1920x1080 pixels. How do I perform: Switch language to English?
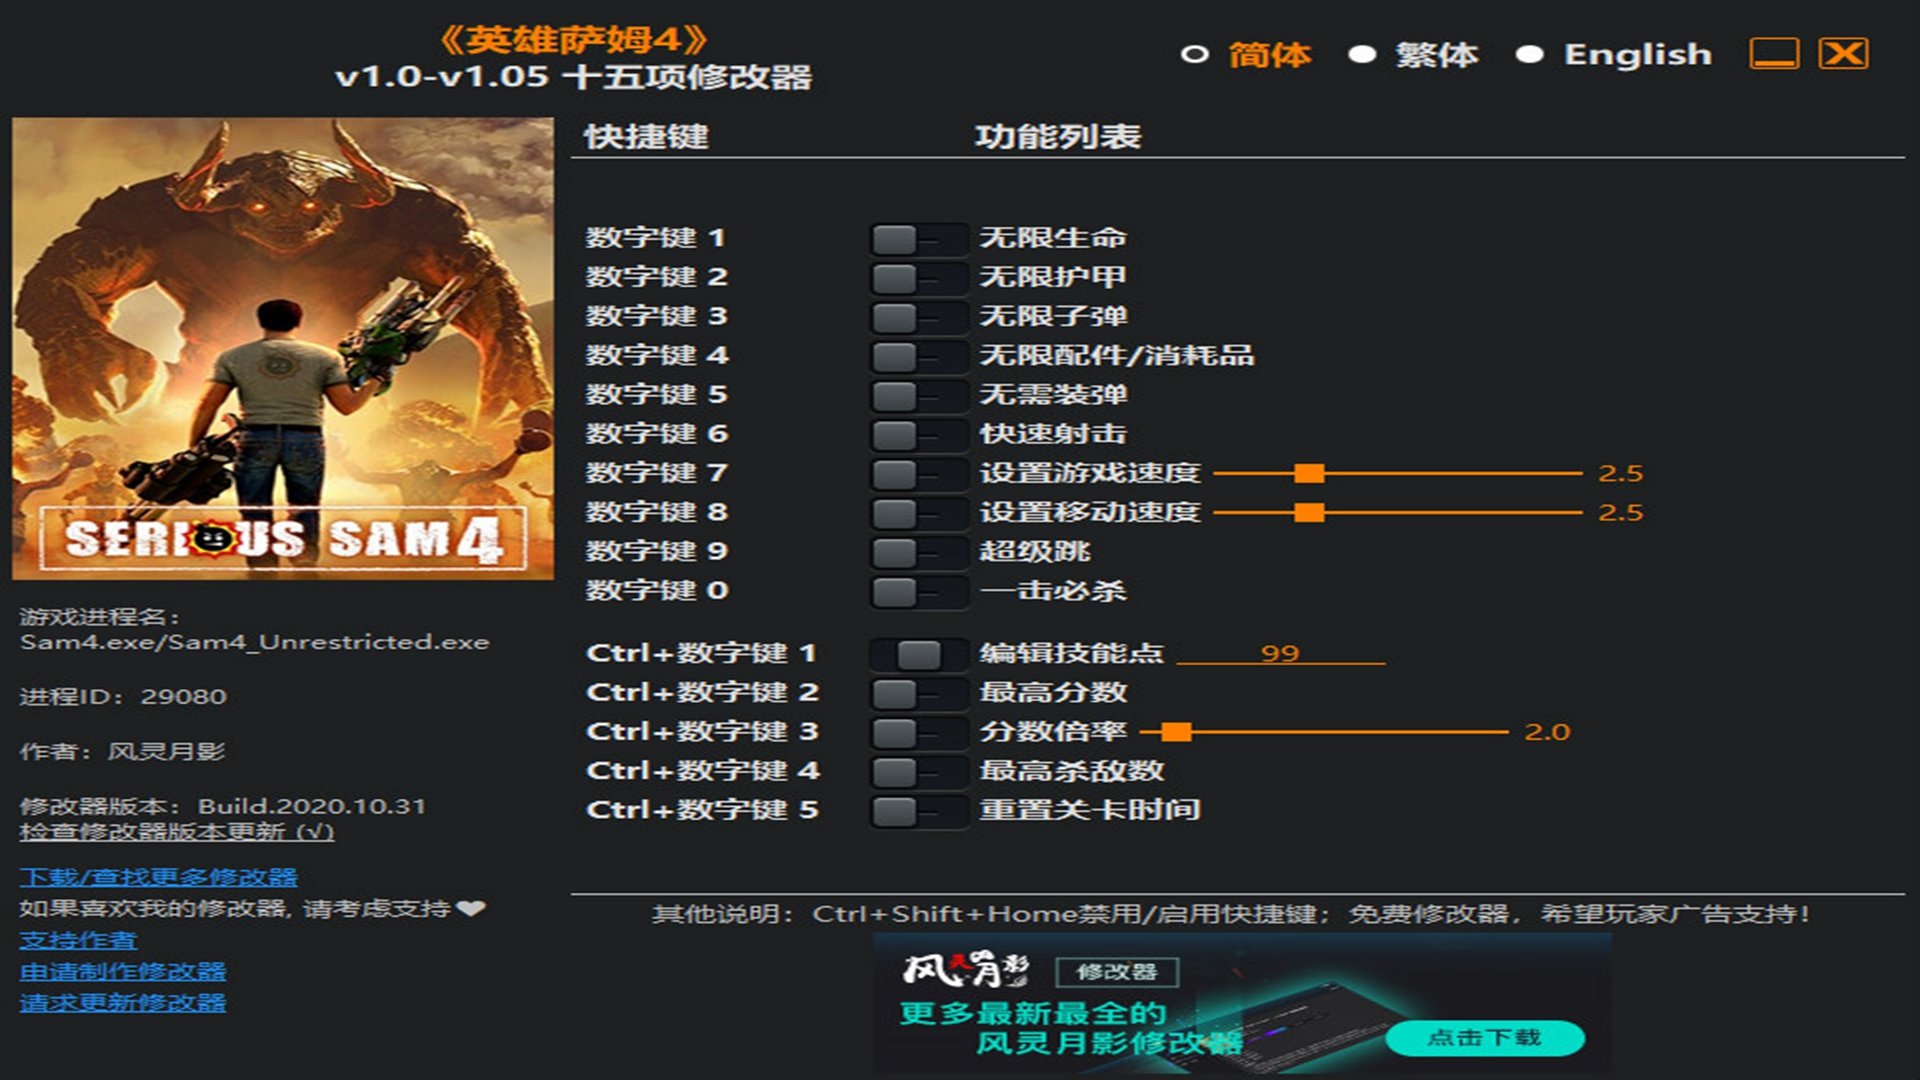click(1529, 54)
